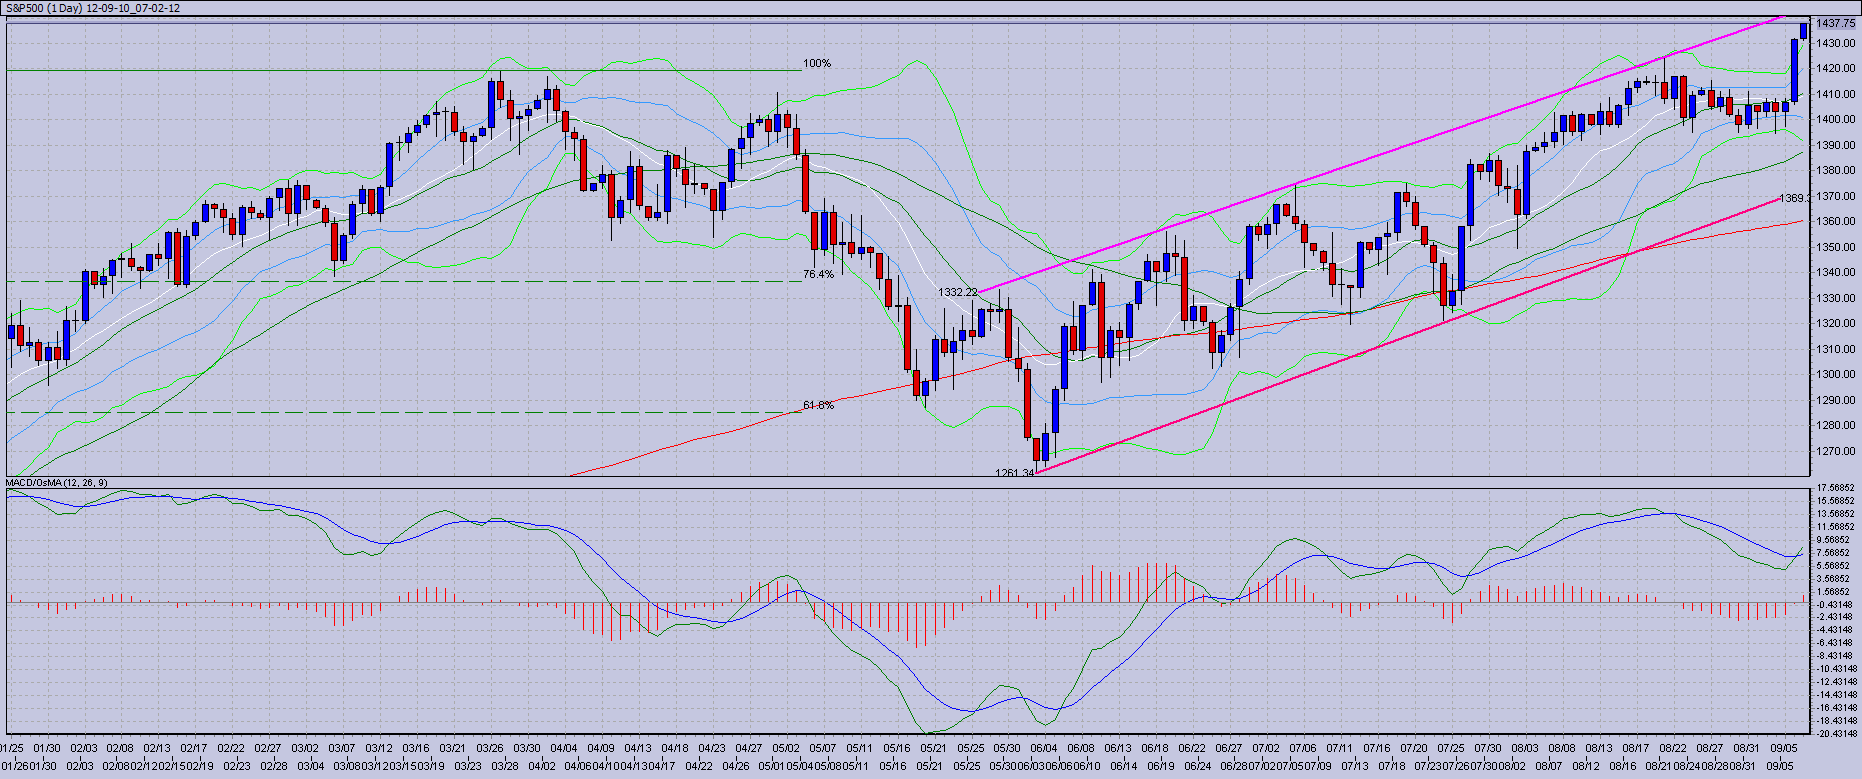Click the 03/26 date on time axis

490,748
